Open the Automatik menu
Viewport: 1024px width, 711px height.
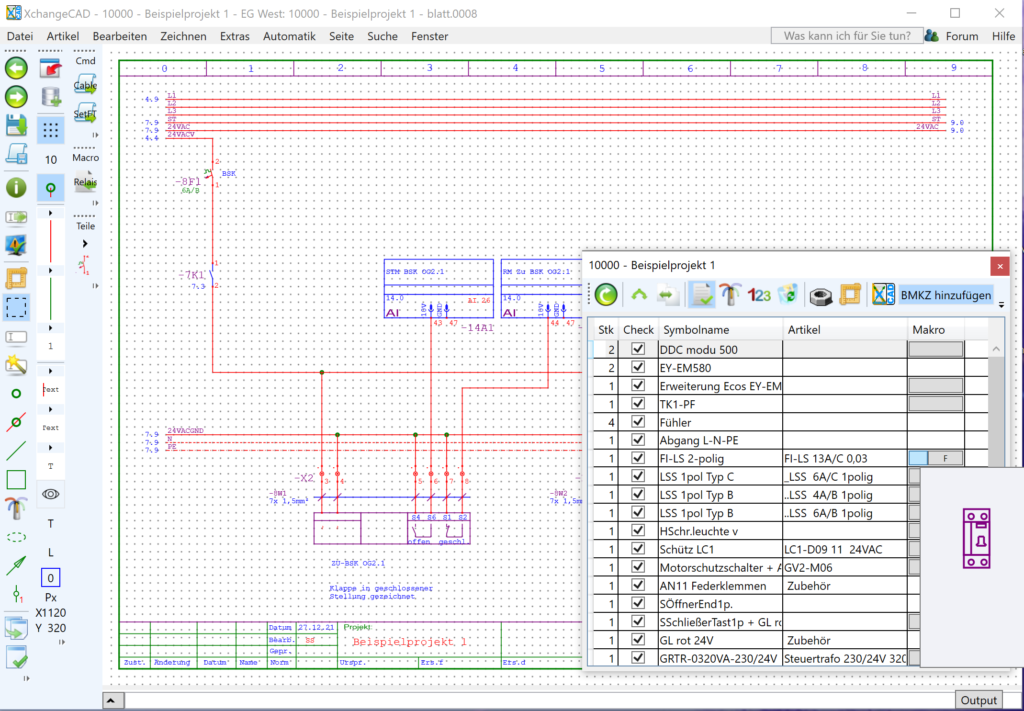pos(289,36)
